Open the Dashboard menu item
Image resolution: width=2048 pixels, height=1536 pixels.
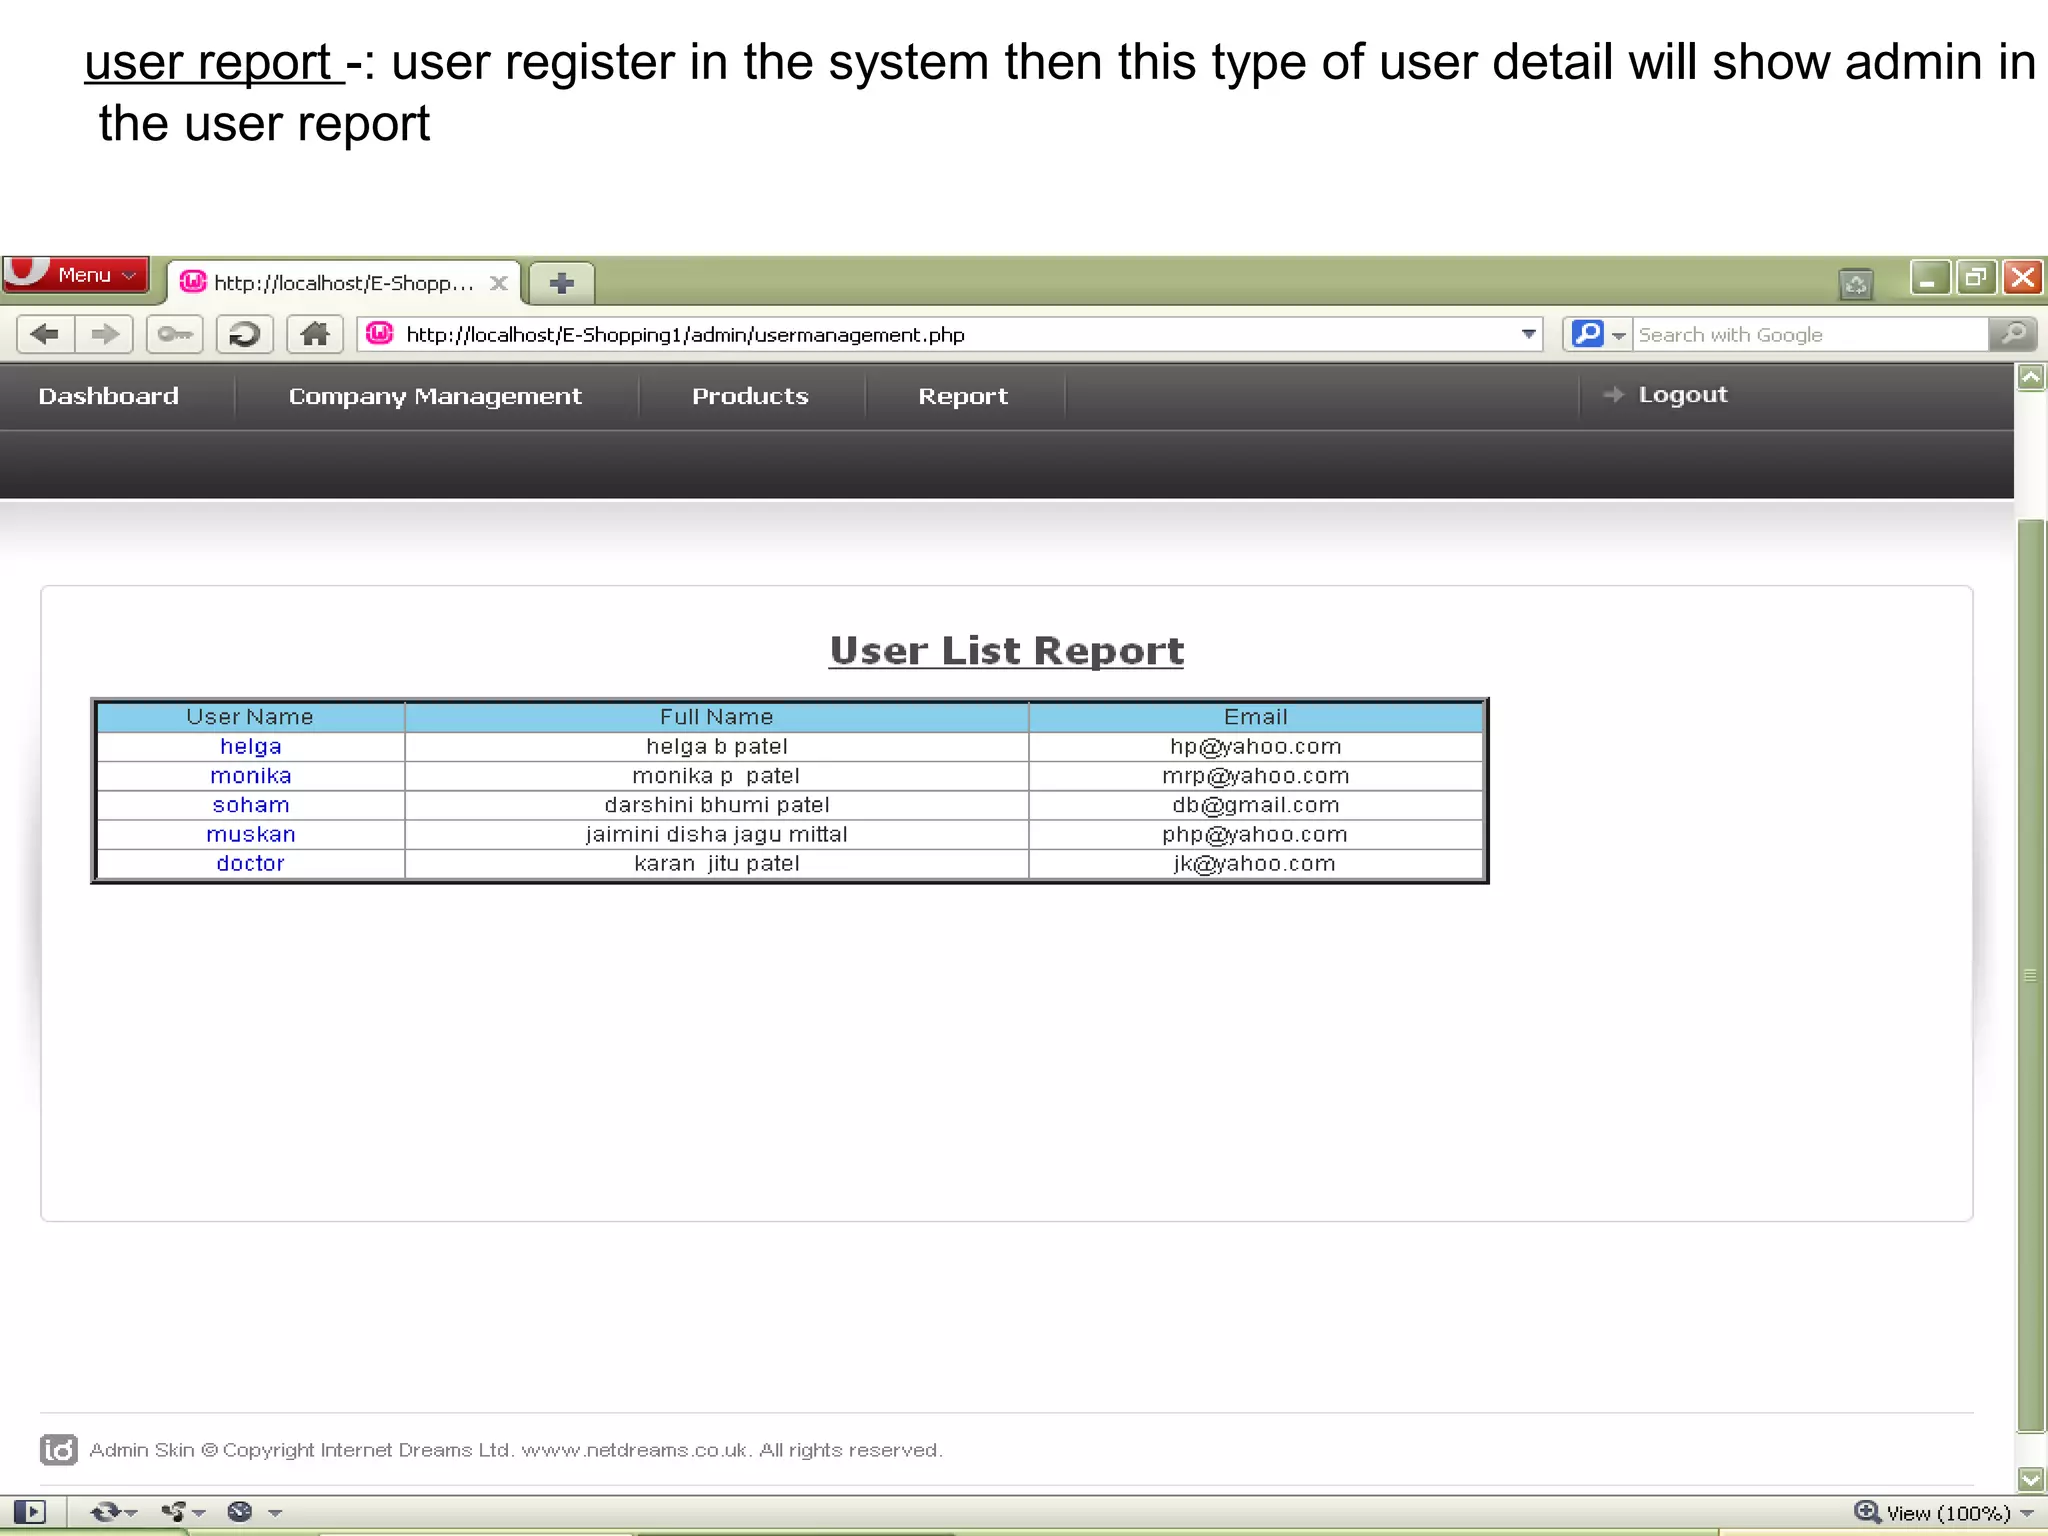pyautogui.click(x=109, y=396)
